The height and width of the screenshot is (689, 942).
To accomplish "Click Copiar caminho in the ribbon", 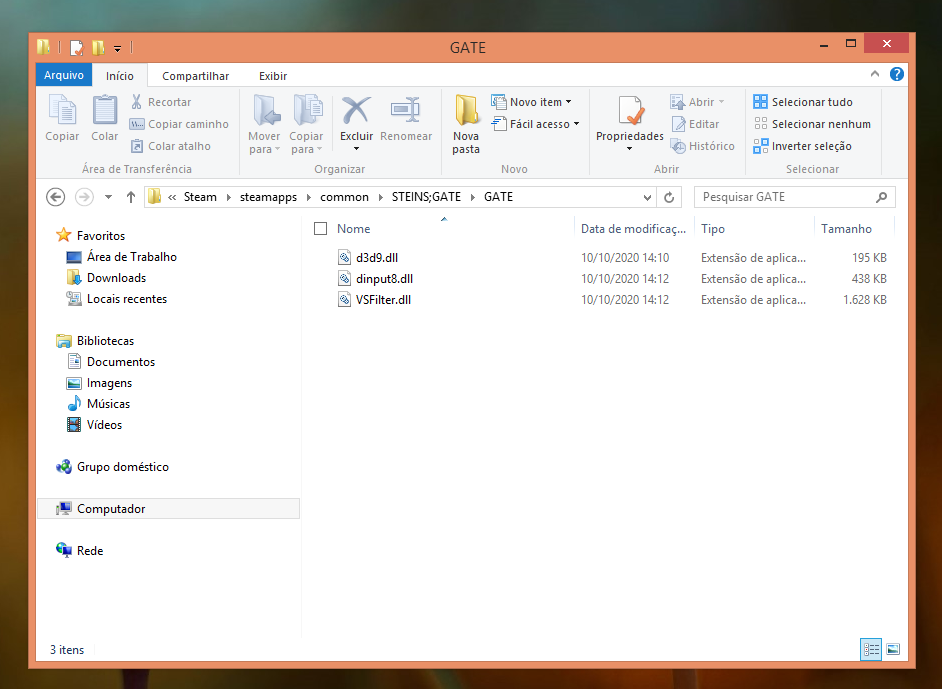I will point(179,124).
